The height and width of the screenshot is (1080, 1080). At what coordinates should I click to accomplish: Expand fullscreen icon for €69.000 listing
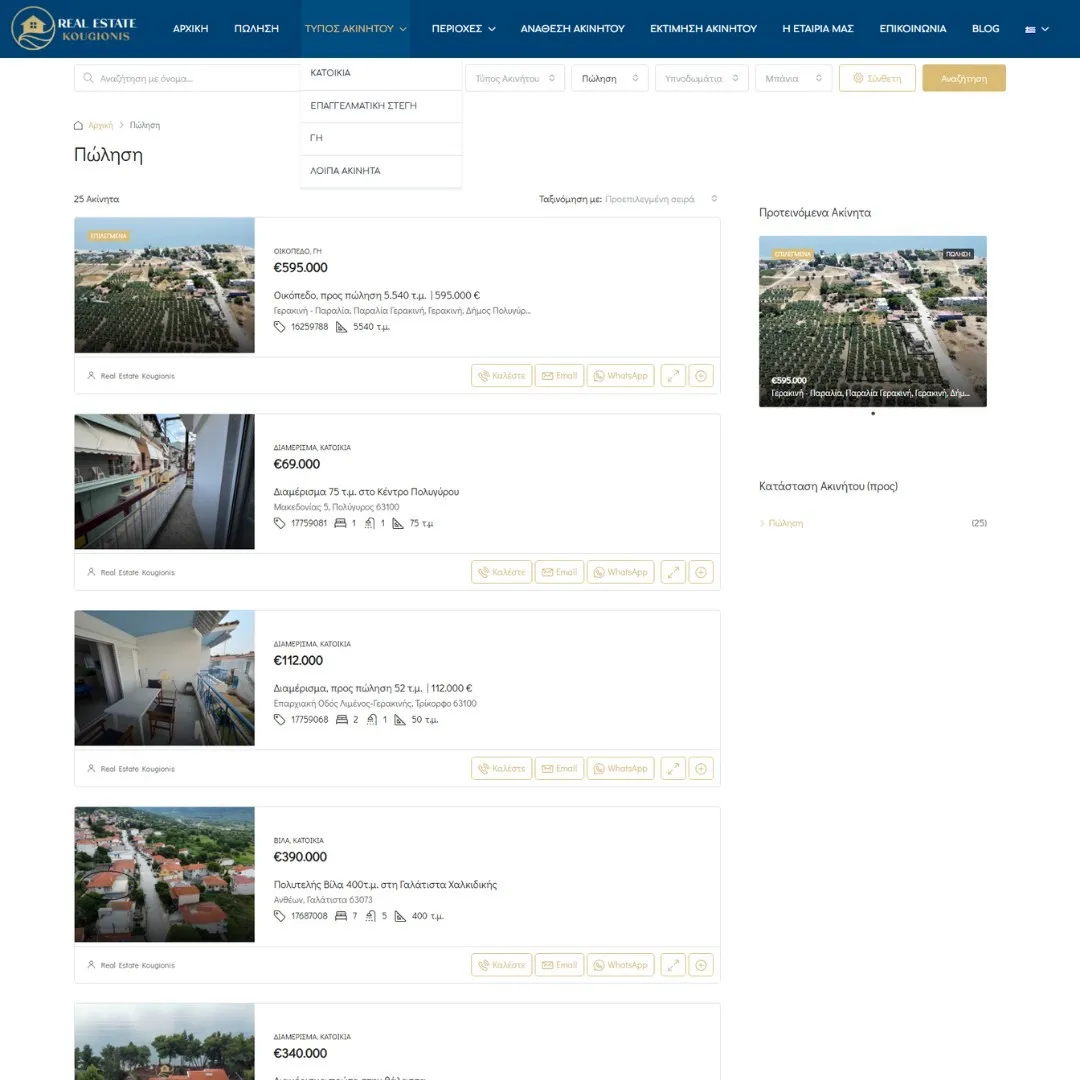pyautogui.click(x=673, y=572)
